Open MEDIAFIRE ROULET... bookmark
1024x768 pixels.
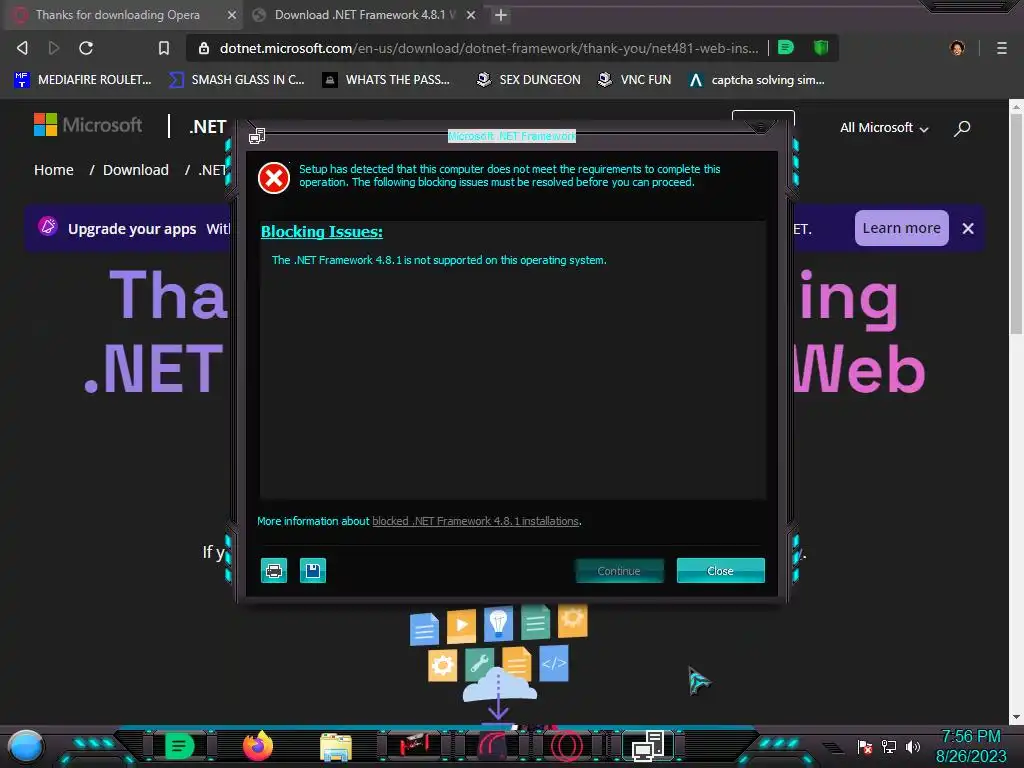tap(82, 80)
